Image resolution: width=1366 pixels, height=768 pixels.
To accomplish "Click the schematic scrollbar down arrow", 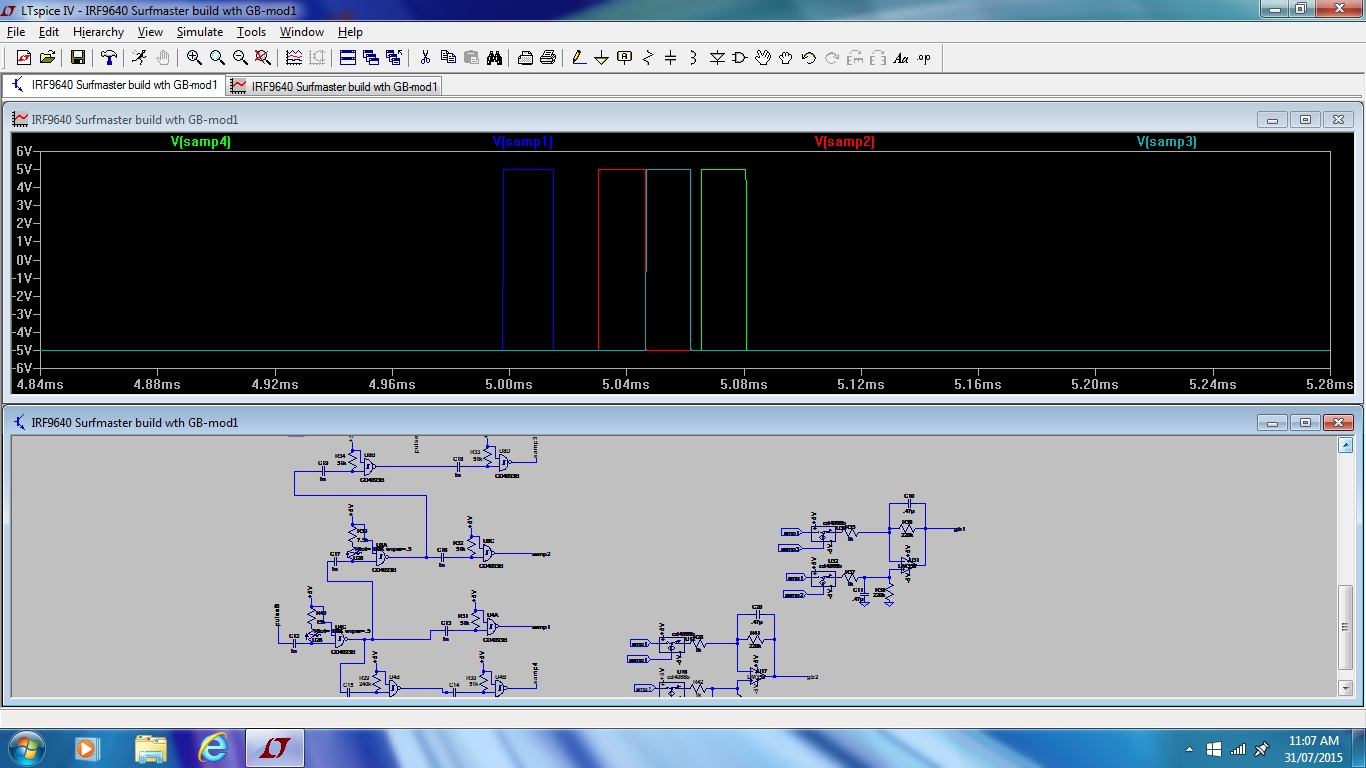I will coord(1346,688).
